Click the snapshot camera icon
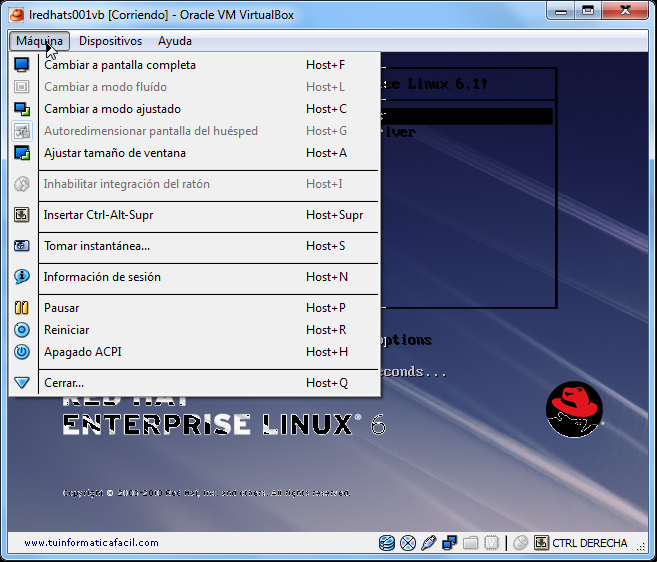The image size is (657, 562). tap(22, 246)
